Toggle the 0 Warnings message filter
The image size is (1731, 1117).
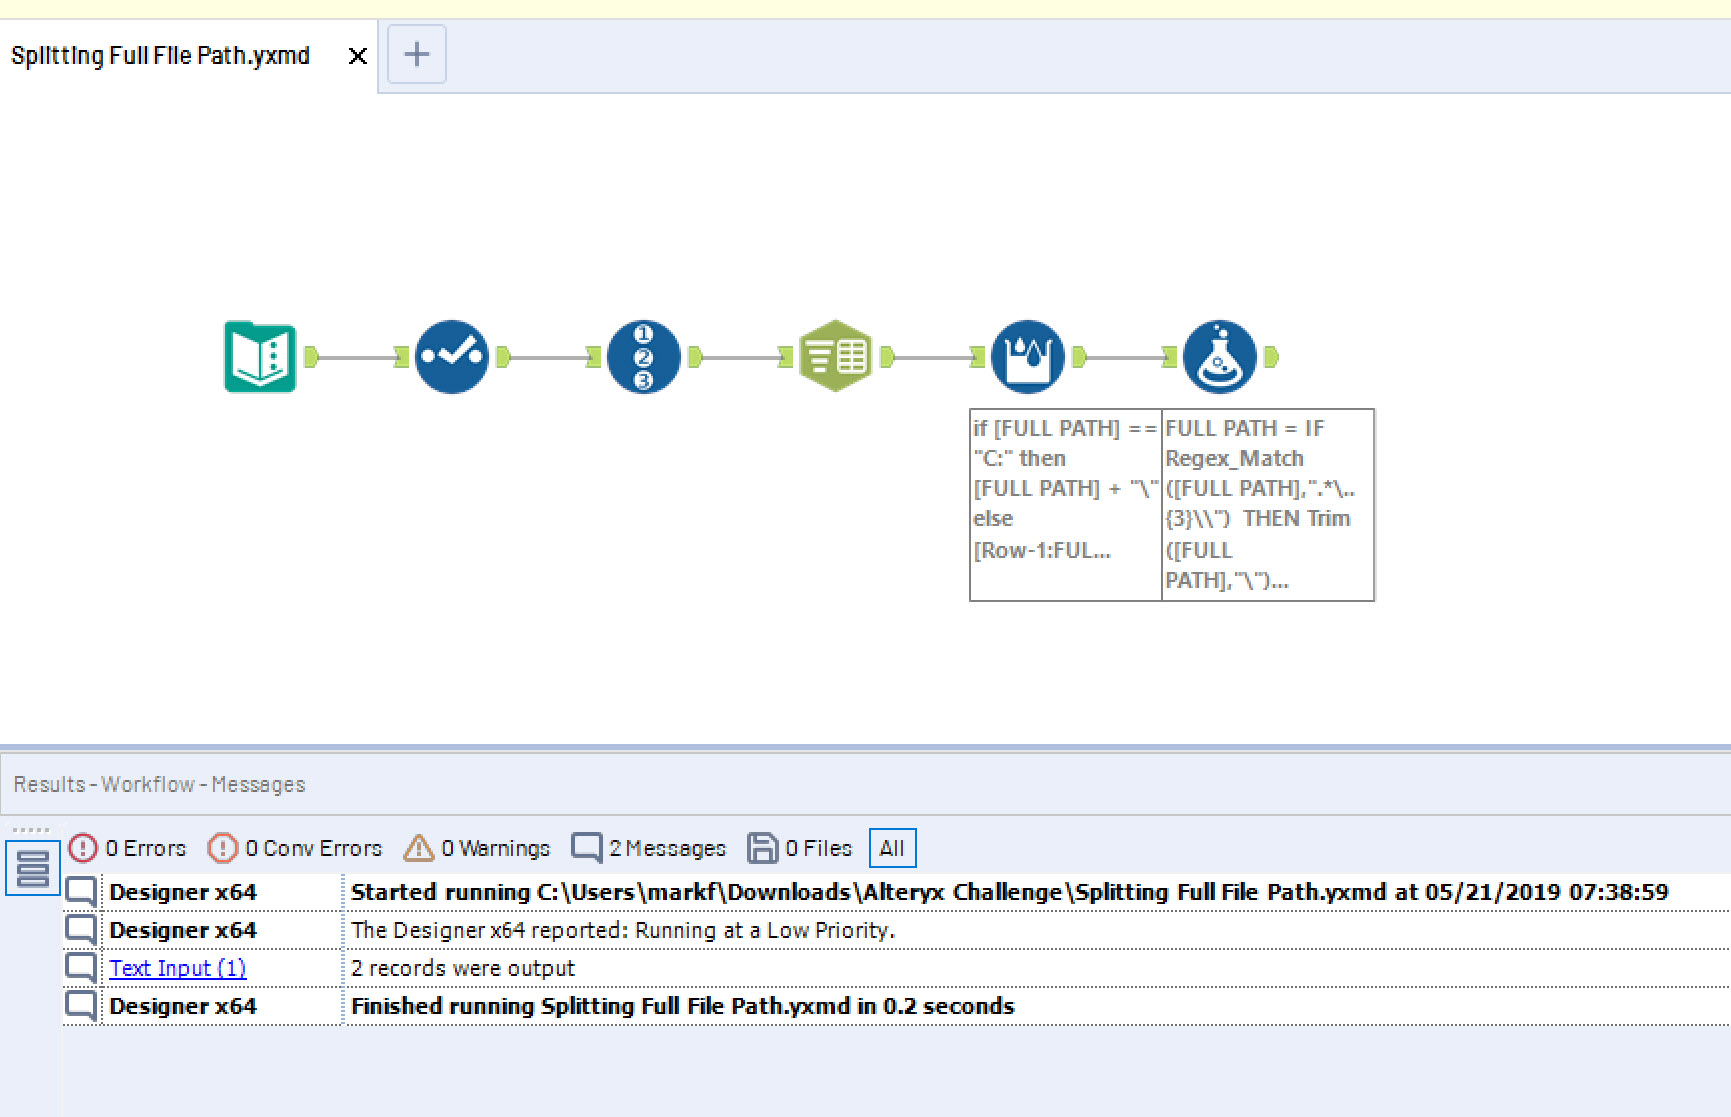[477, 847]
